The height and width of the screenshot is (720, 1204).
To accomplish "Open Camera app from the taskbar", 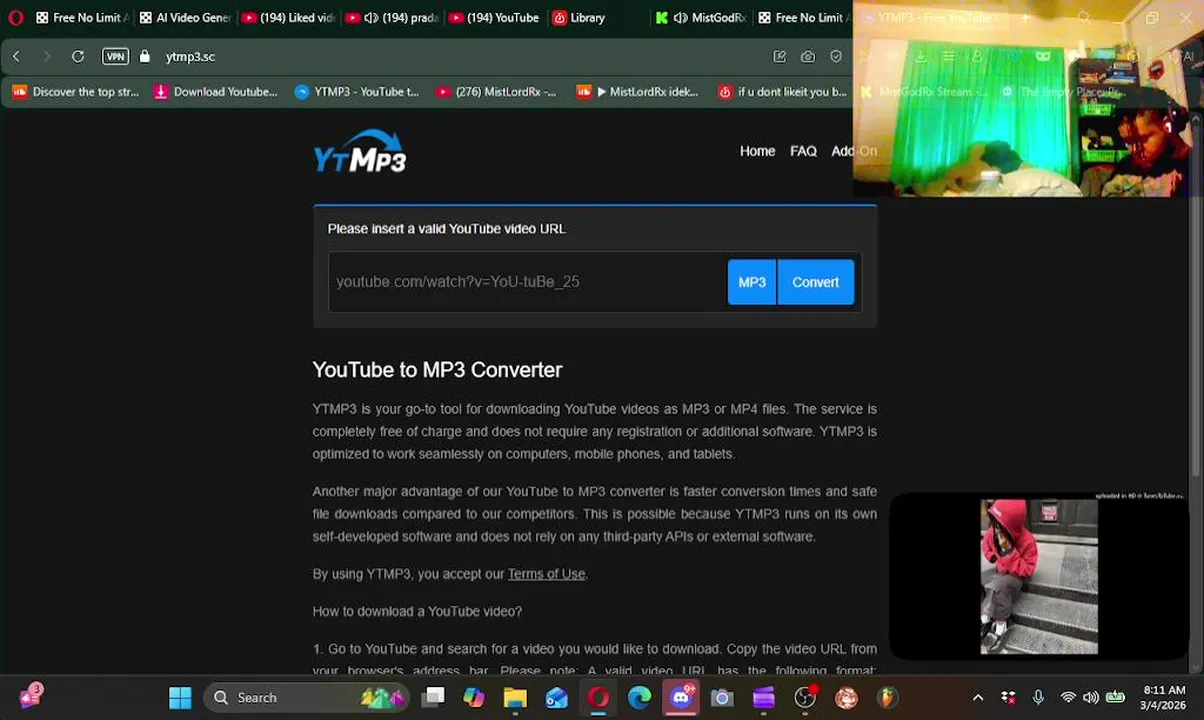I will 722,698.
